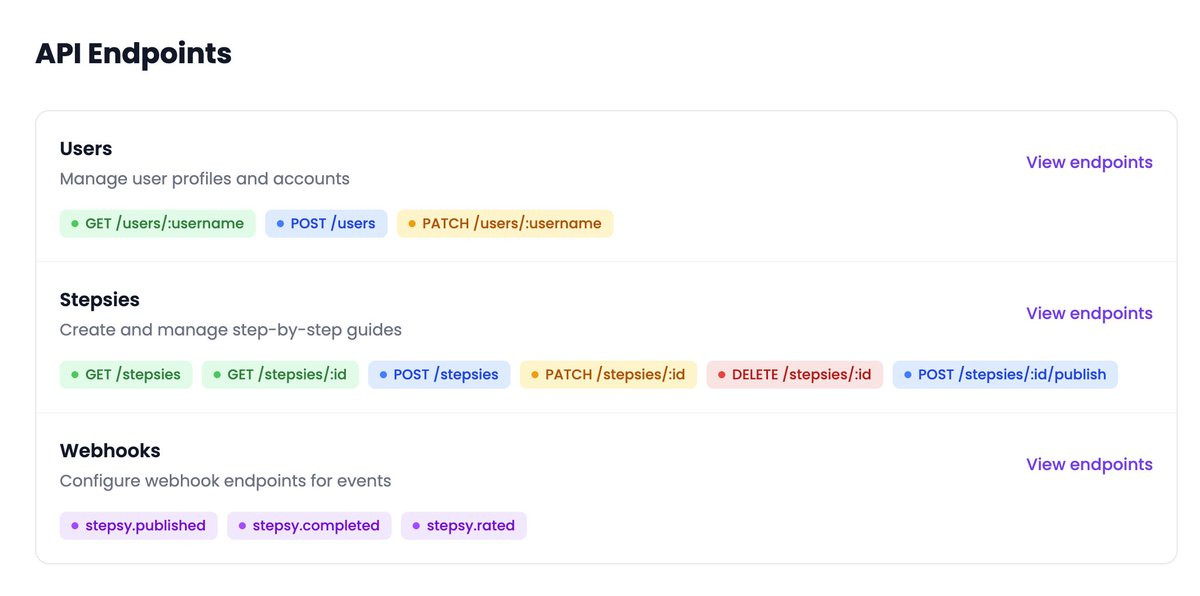The height and width of the screenshot is (596, 1200).
Task: View endpoints for the Users section
Action: click(x=1089, y=163)
